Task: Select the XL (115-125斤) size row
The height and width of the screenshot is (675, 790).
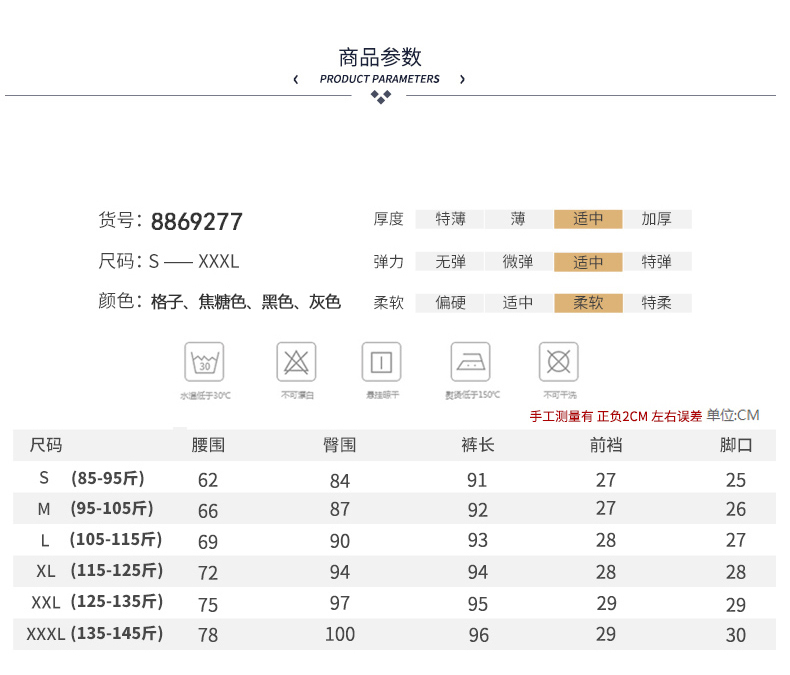Action: pos(98,571)
